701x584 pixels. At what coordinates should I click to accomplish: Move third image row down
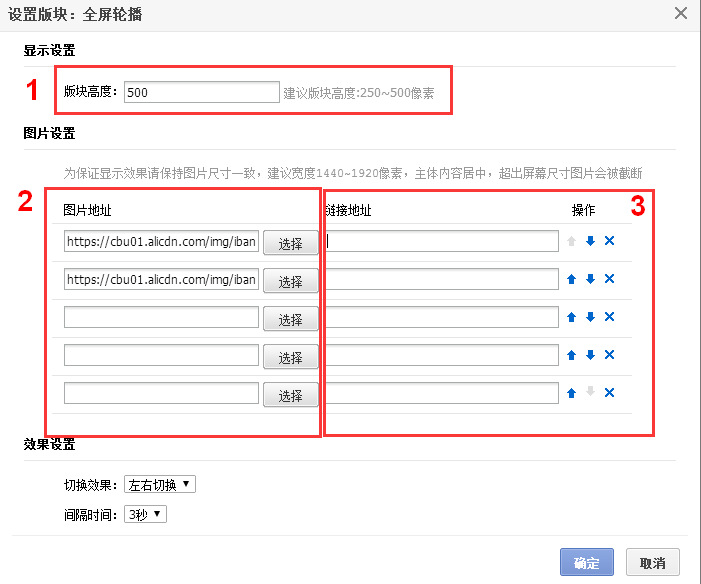coord(590,317)
